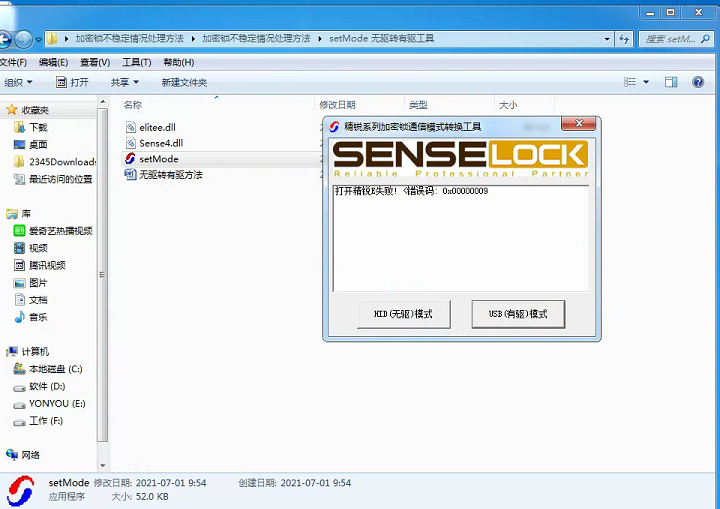Click the sidebar scrollbar down arrow
This screenshot has height=509, width=720.
[103, 465]
